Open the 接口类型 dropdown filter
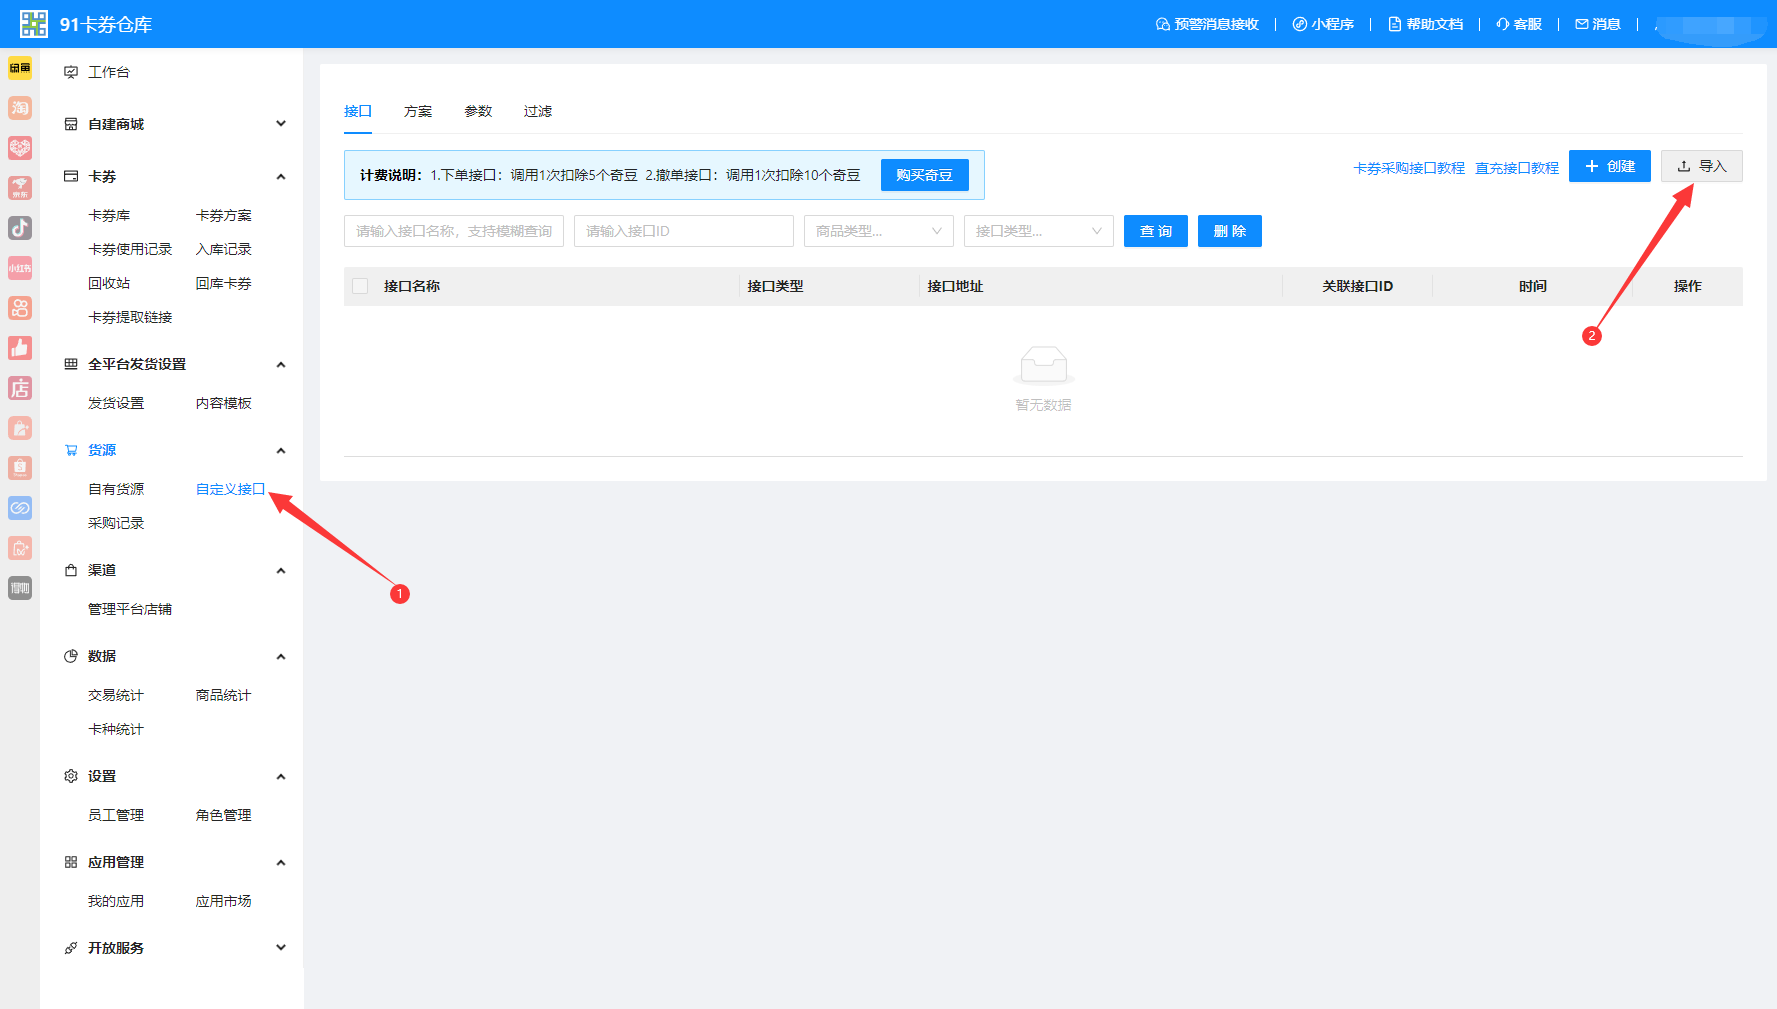 1039,231
